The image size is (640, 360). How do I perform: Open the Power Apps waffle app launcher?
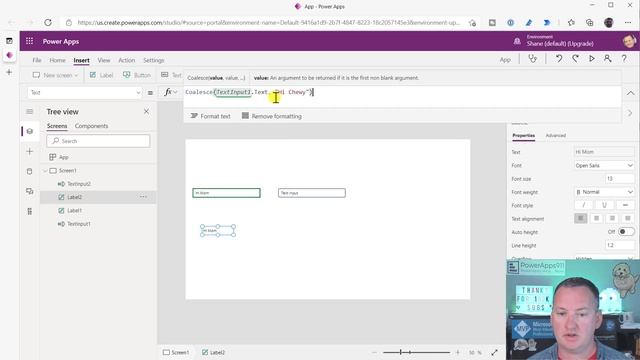[29, 41]
